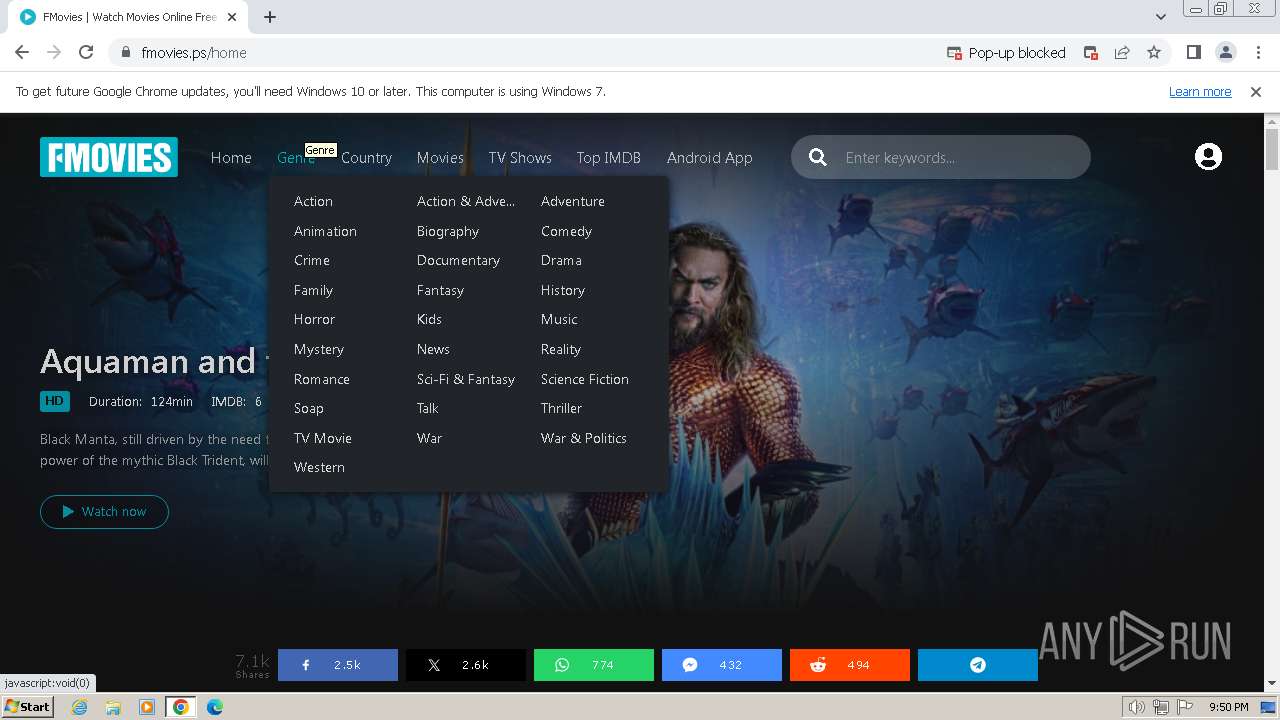1280x720 pixels.
Task: Share via WhatsApp button
Action: coord(594,665)
